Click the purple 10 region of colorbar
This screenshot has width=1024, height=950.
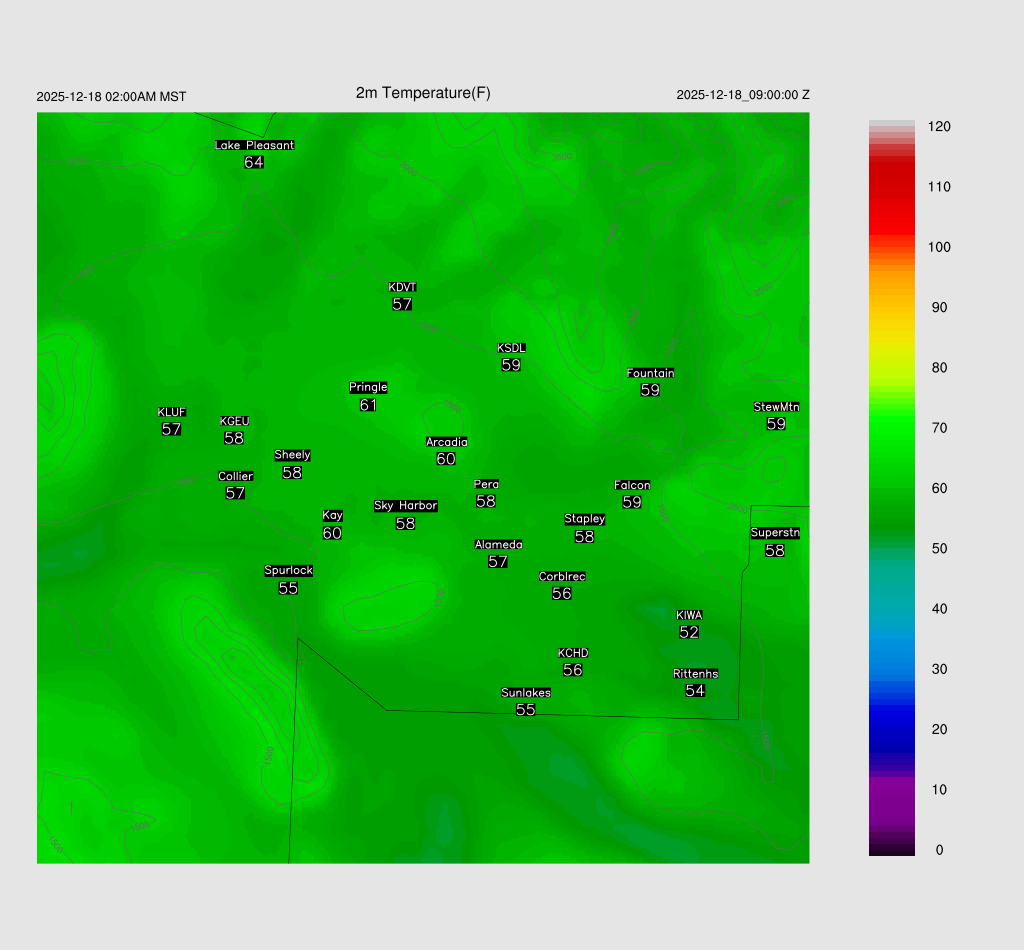pos(891,790)
